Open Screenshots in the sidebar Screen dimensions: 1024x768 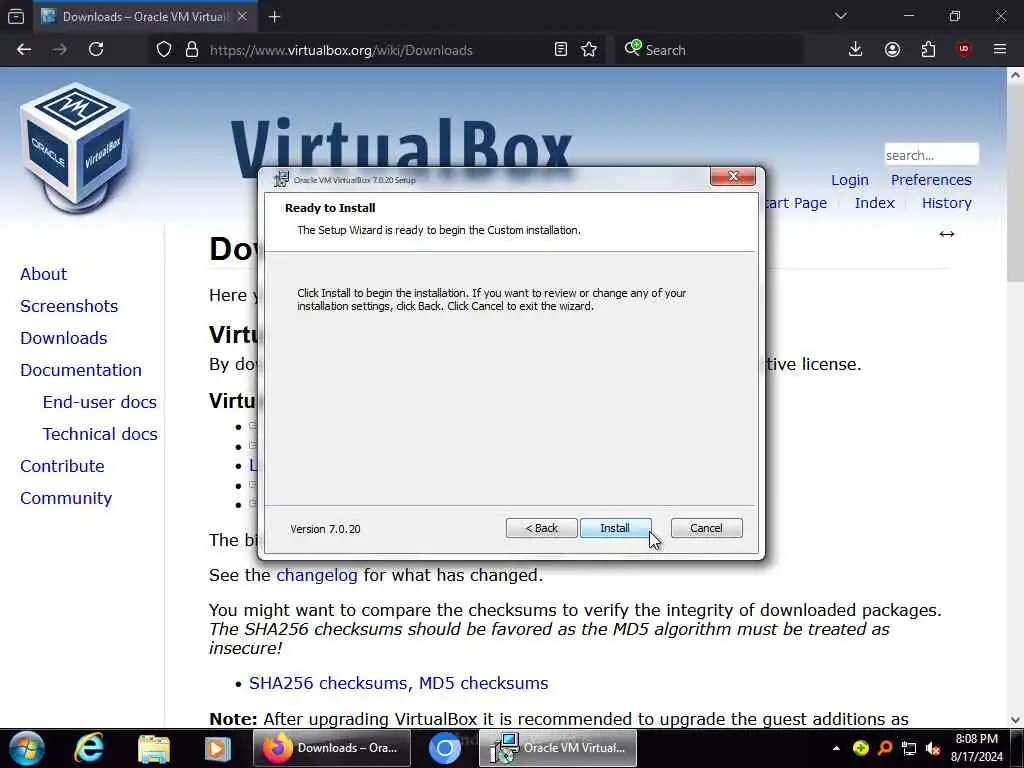pos(69,306)
